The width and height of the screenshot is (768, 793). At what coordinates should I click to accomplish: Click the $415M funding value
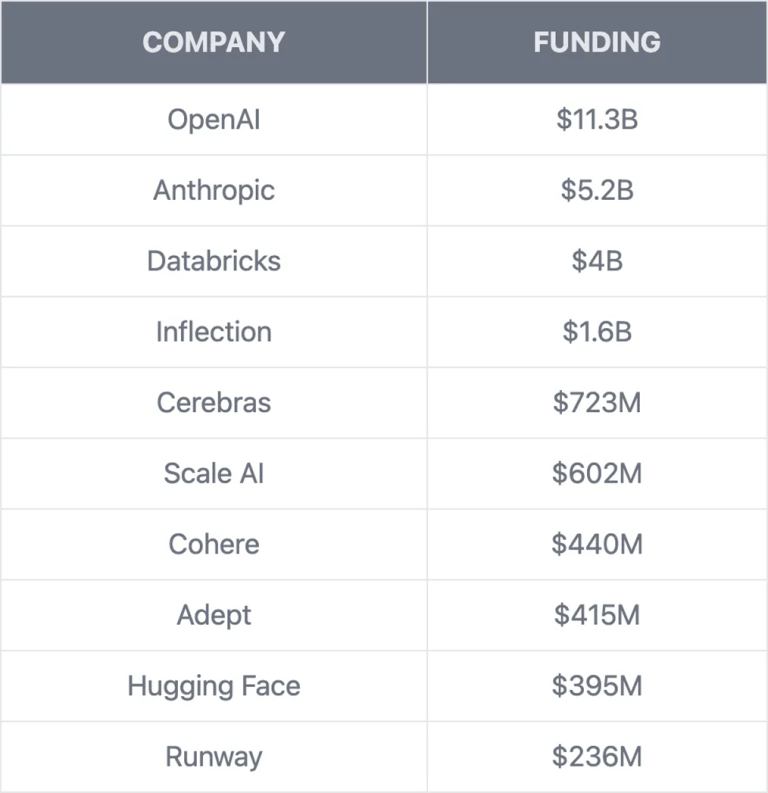pos(597,615)
